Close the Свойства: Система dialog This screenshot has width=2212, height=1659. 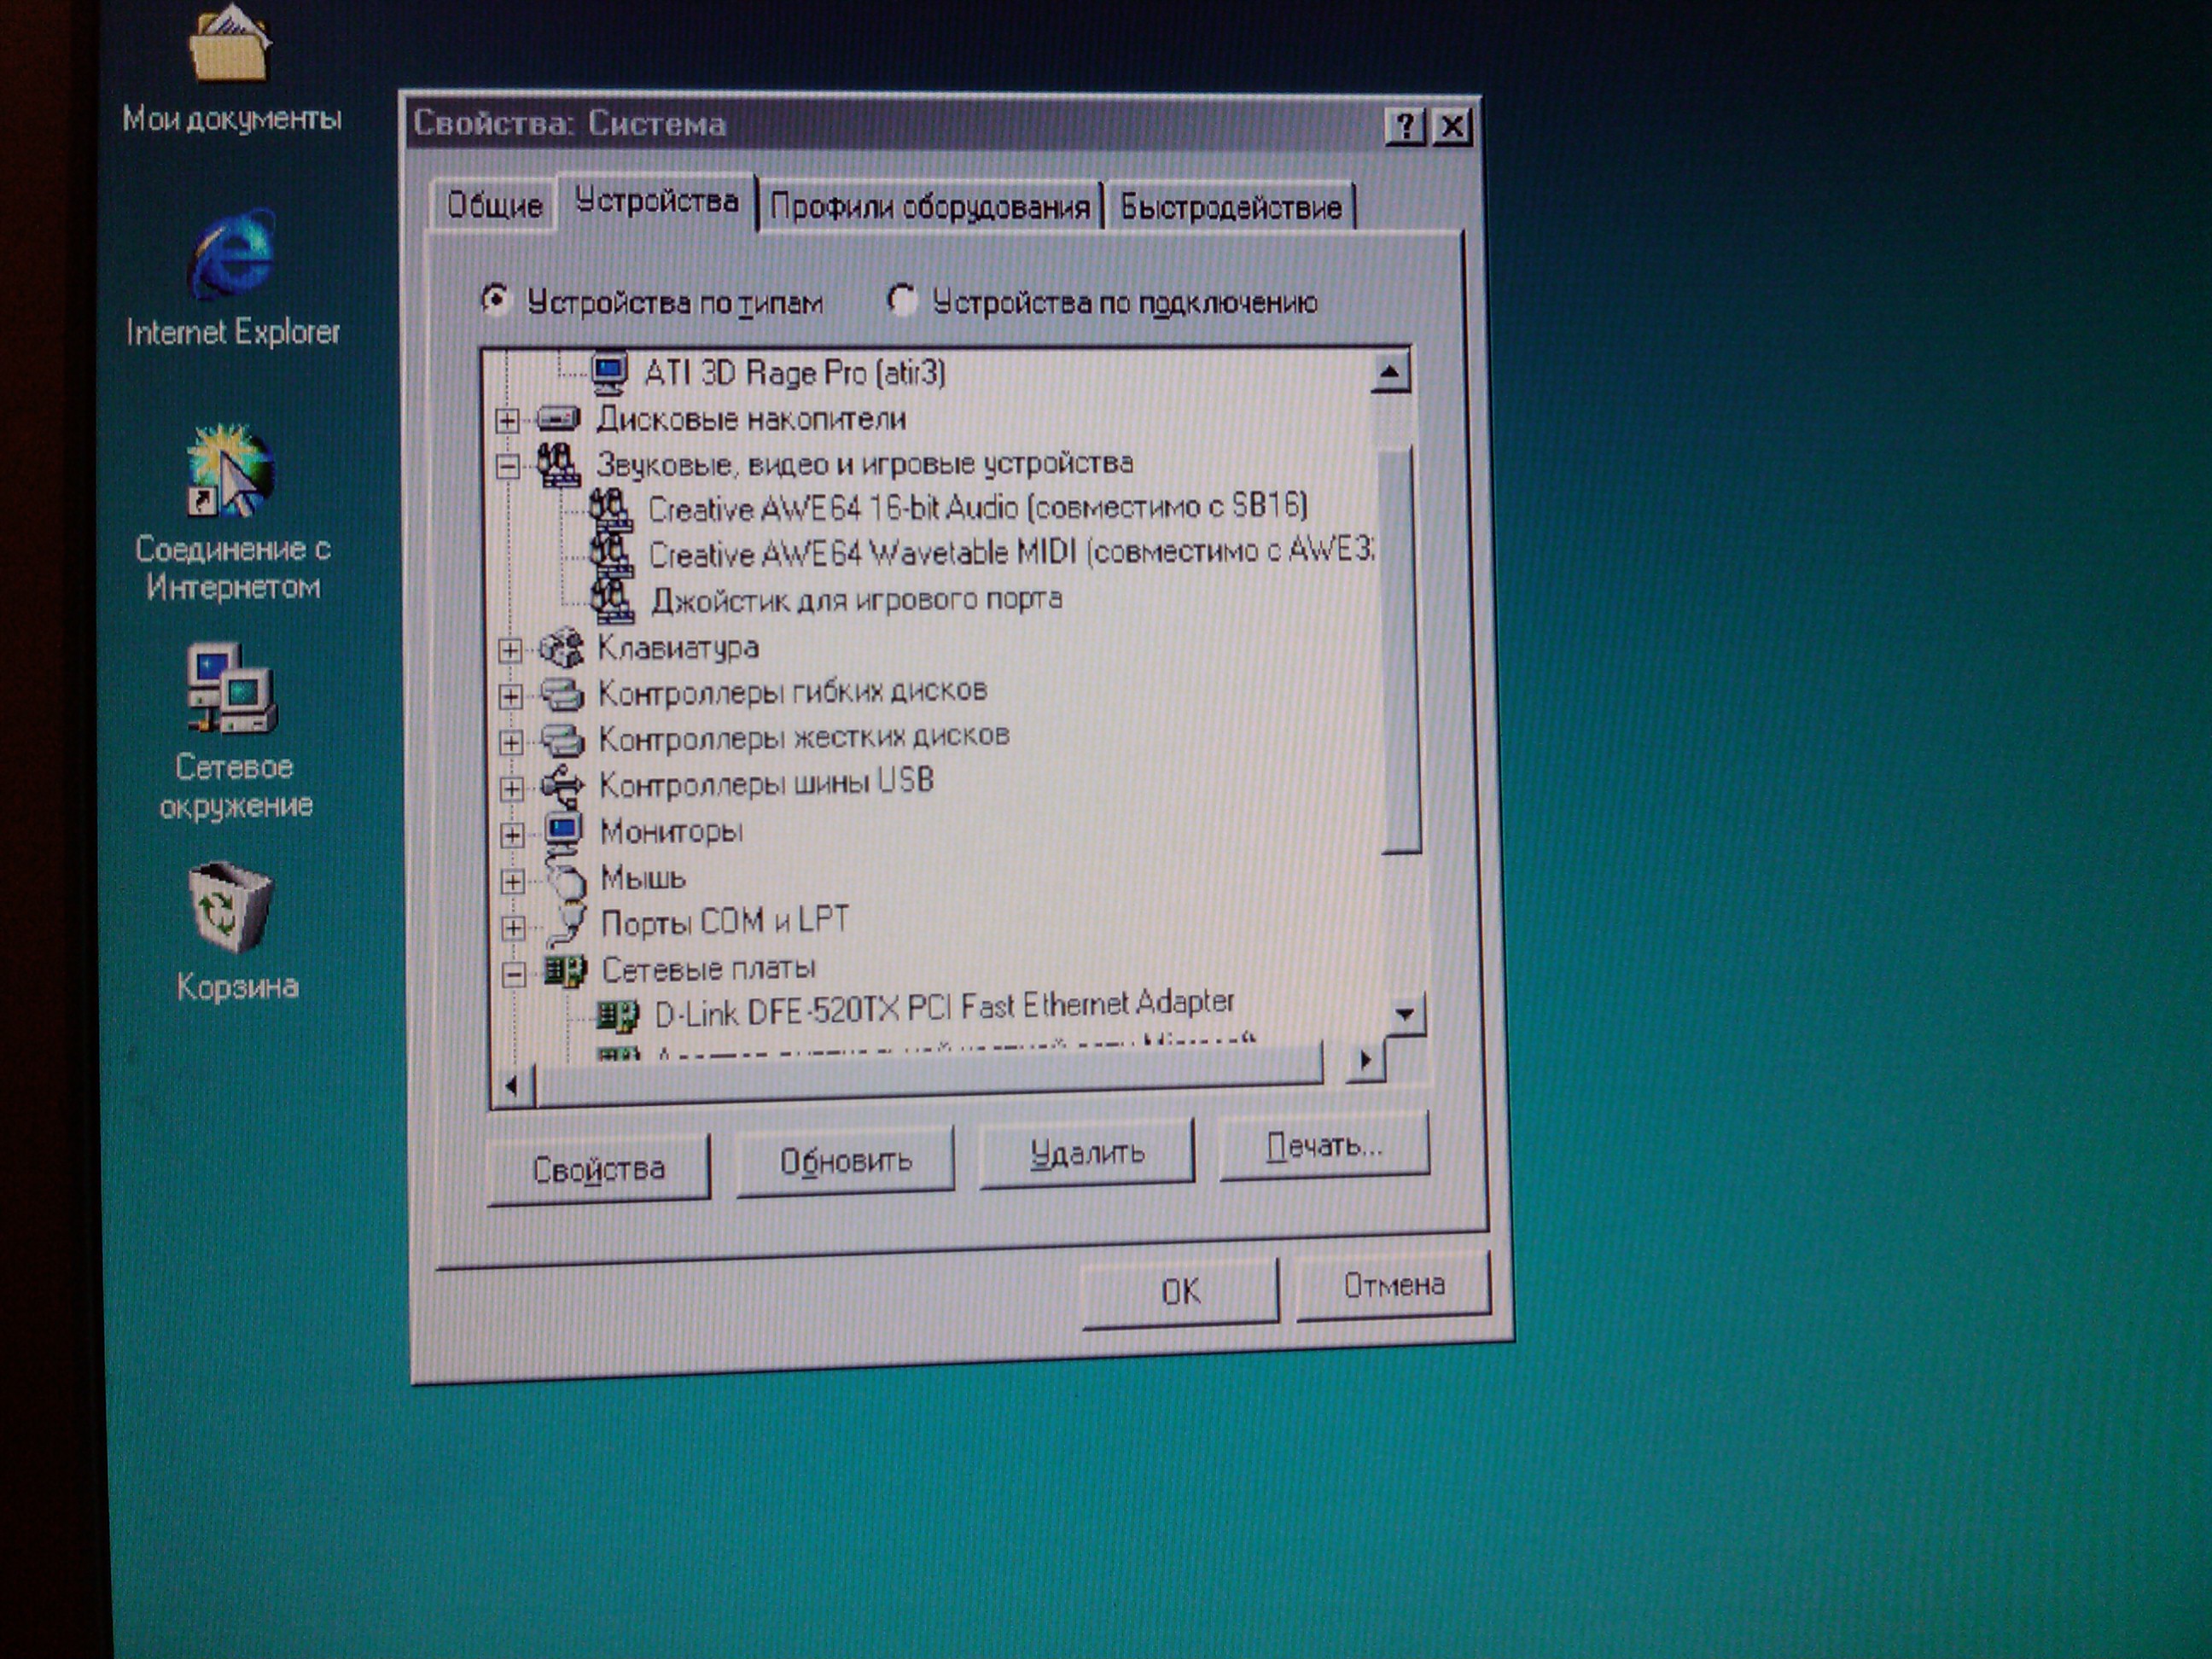tap(1453, 127)
